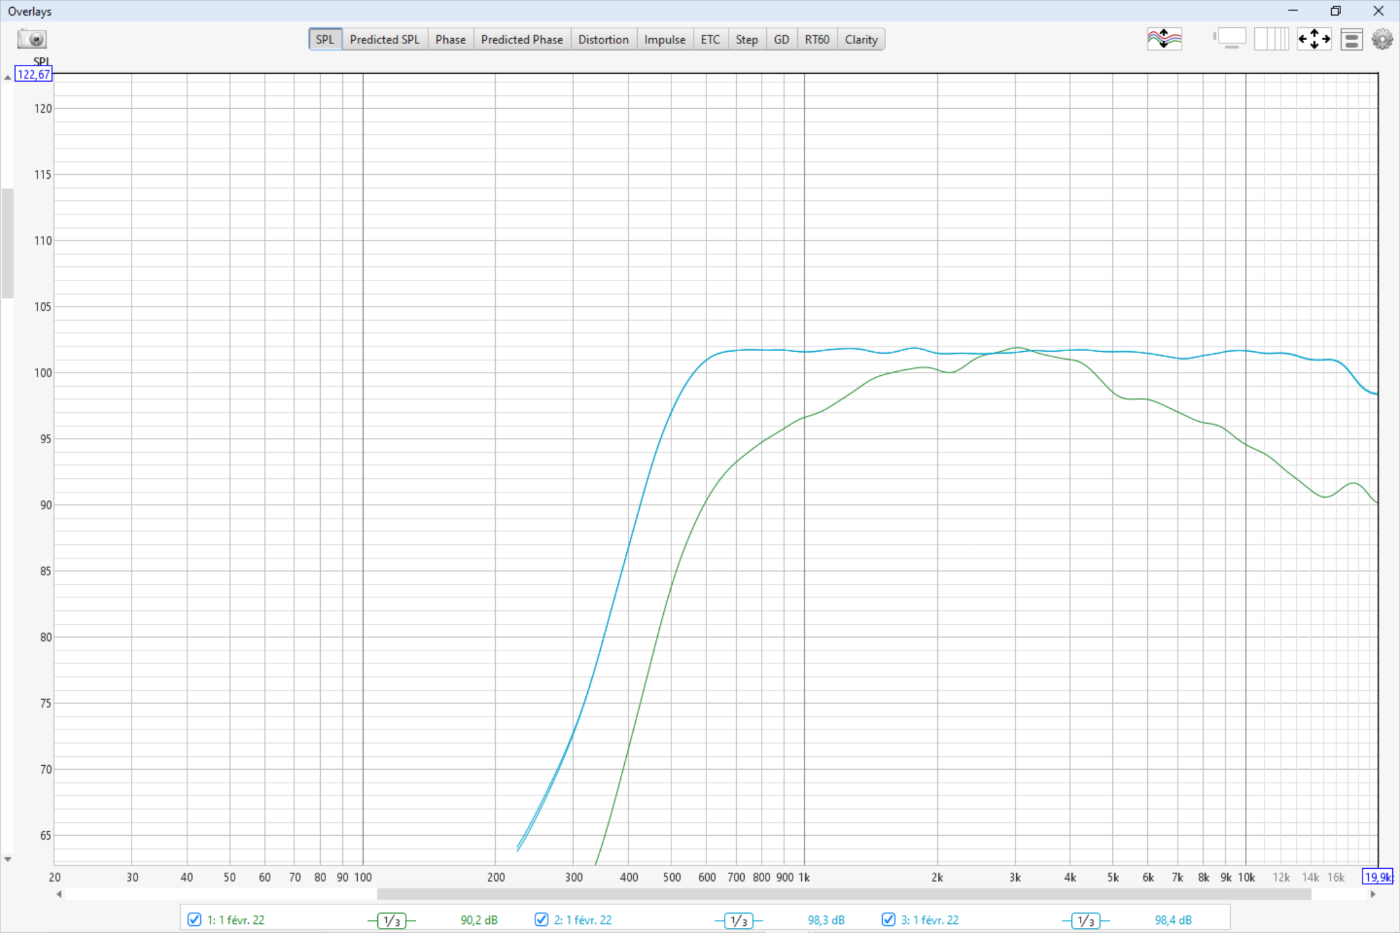The image size is (1400, 933).
Task: Switch to the Distortion tab
Action: [603, 40]
